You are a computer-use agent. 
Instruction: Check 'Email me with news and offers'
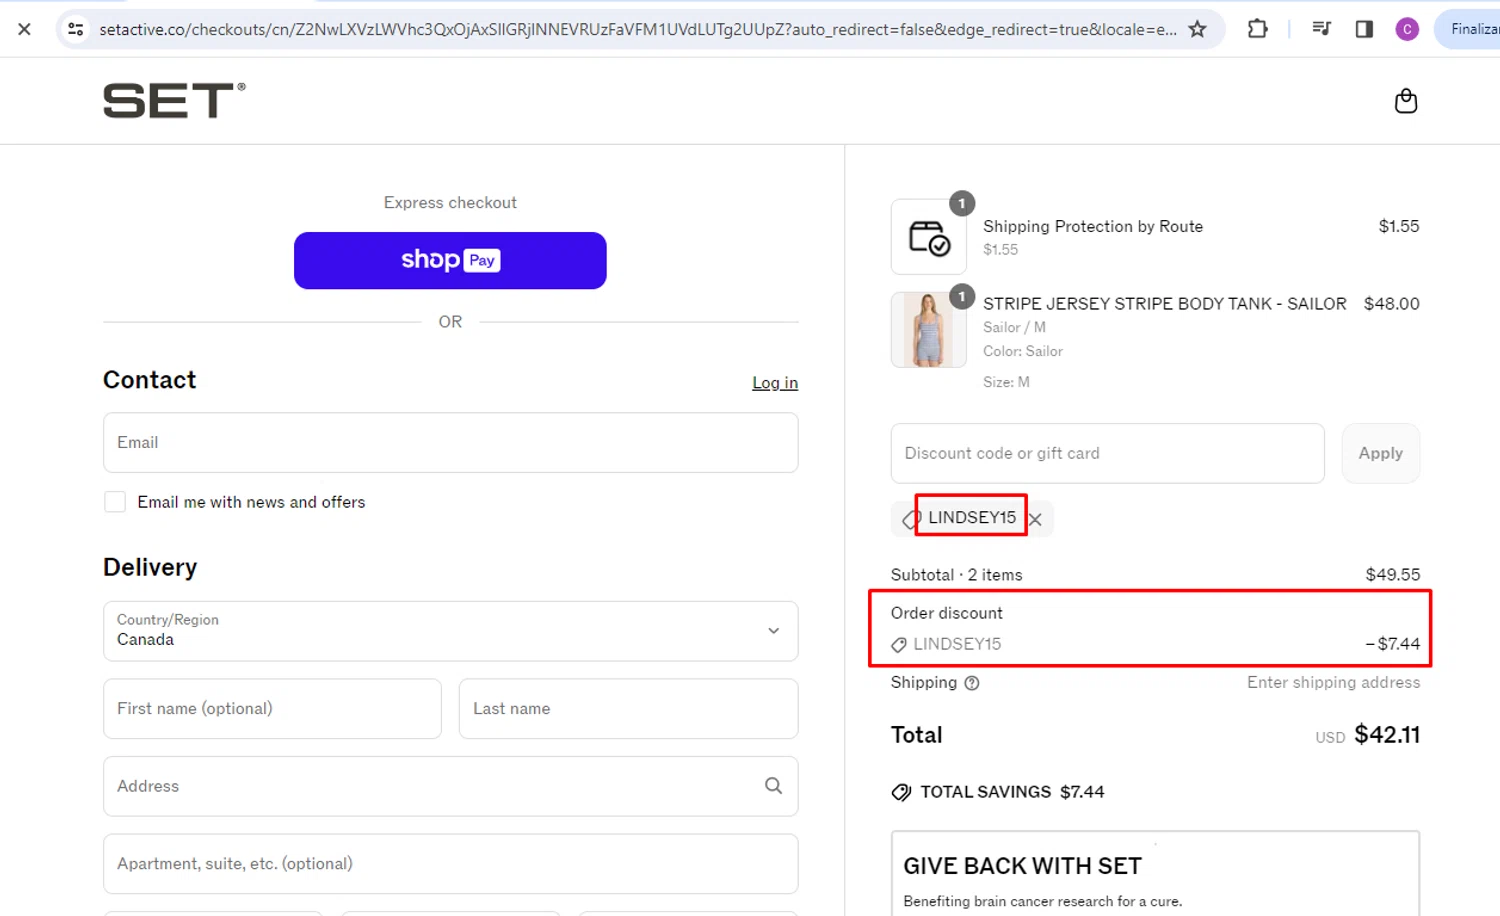(x=115, y=502)
